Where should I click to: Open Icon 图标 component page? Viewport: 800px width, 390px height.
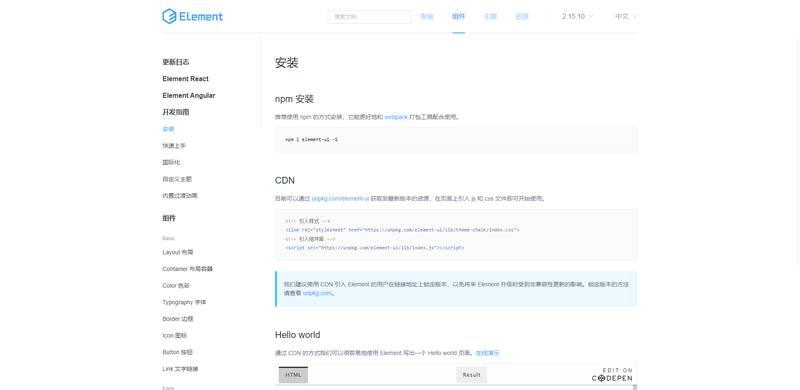174,335
